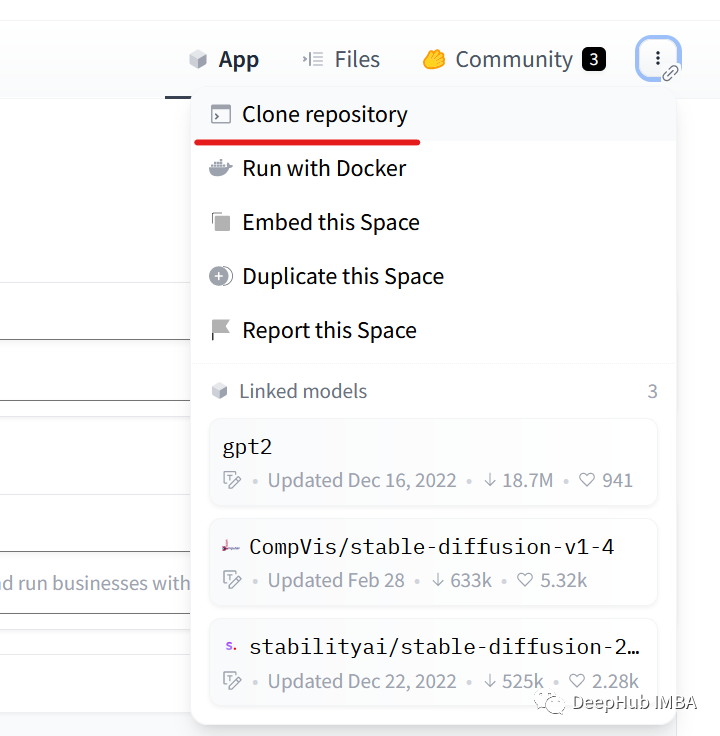Select Clone repository menu entry

[433, 115]
